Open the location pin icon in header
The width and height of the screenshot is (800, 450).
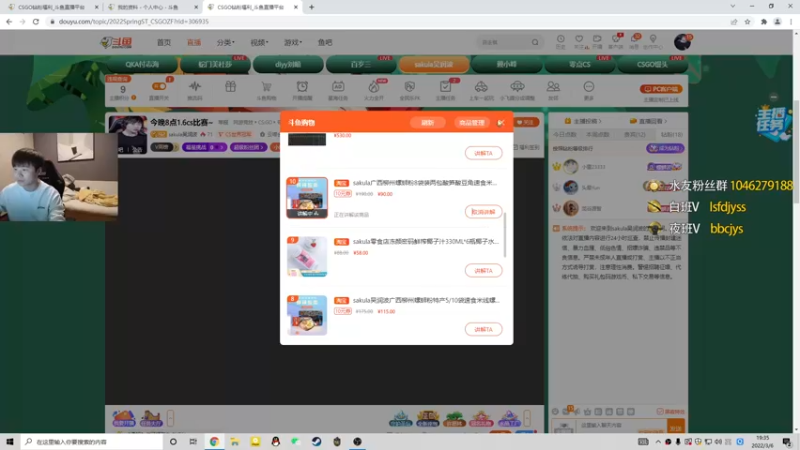point(653,41)
